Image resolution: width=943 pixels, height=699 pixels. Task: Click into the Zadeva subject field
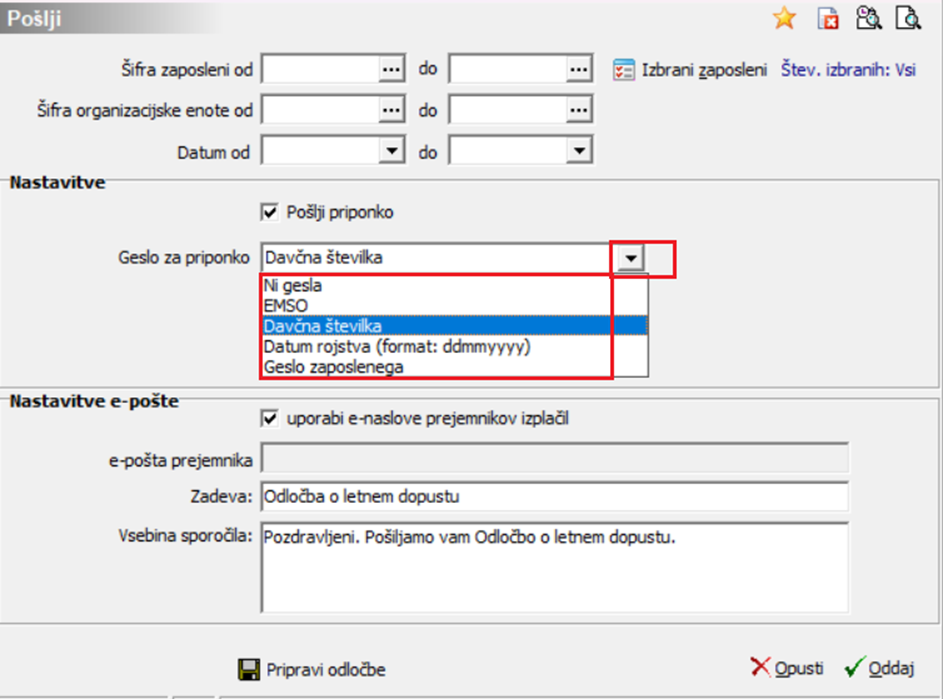pos(554,497)
